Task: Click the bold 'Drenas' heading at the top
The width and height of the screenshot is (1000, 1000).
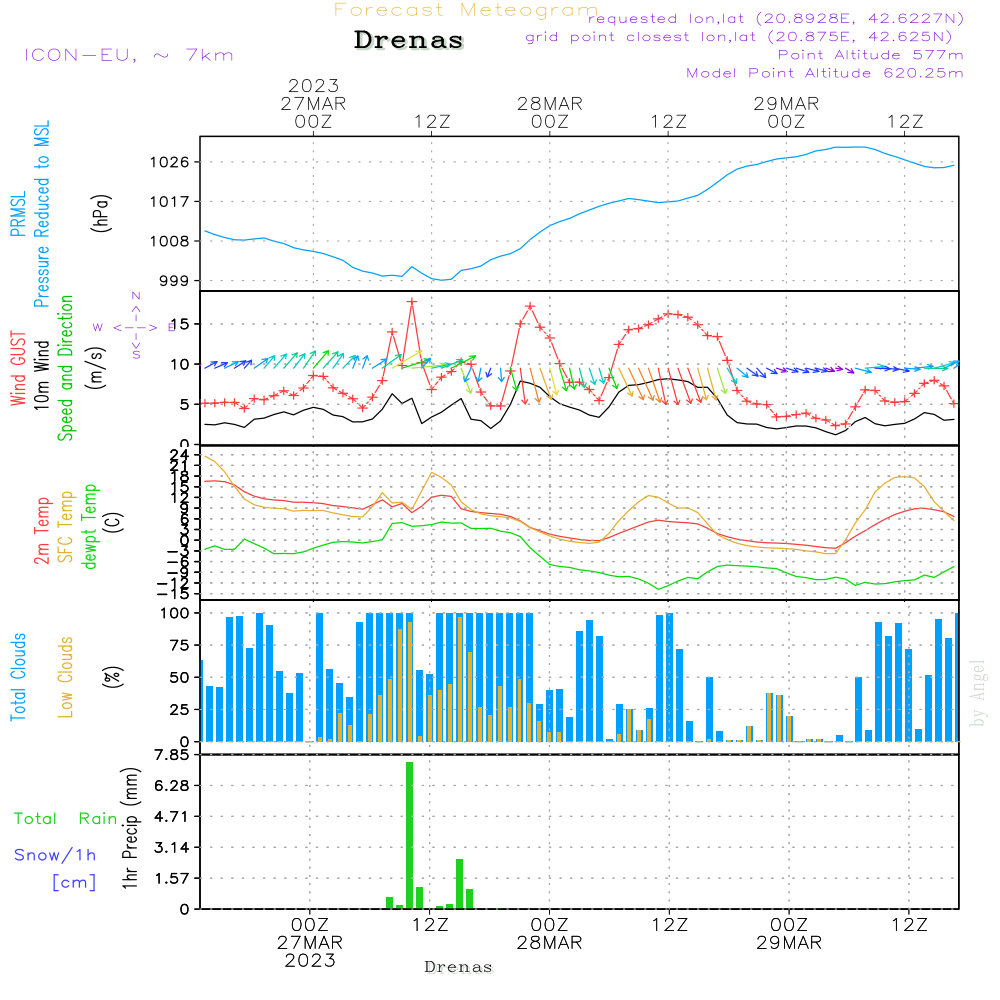Action: (409, 40)
